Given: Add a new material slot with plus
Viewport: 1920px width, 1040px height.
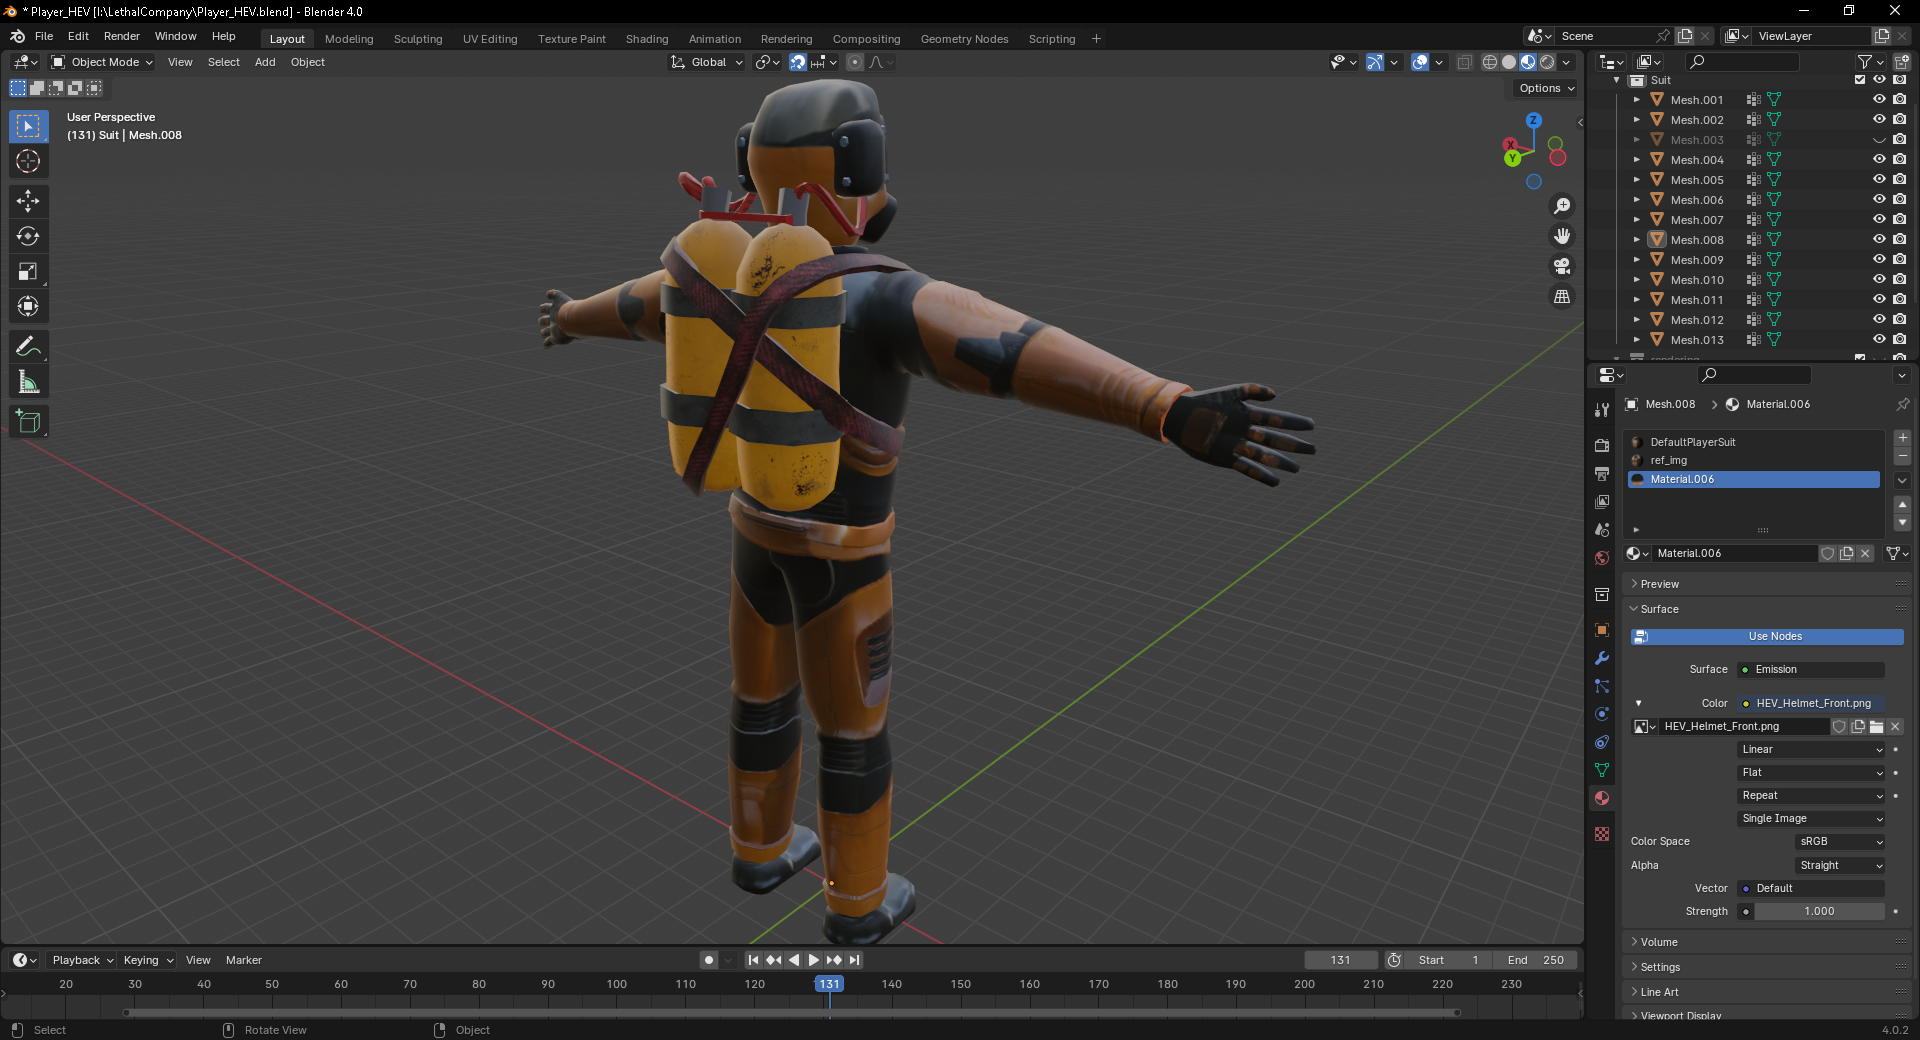Looking at the screenshot, I should (x=1902, y=438).
